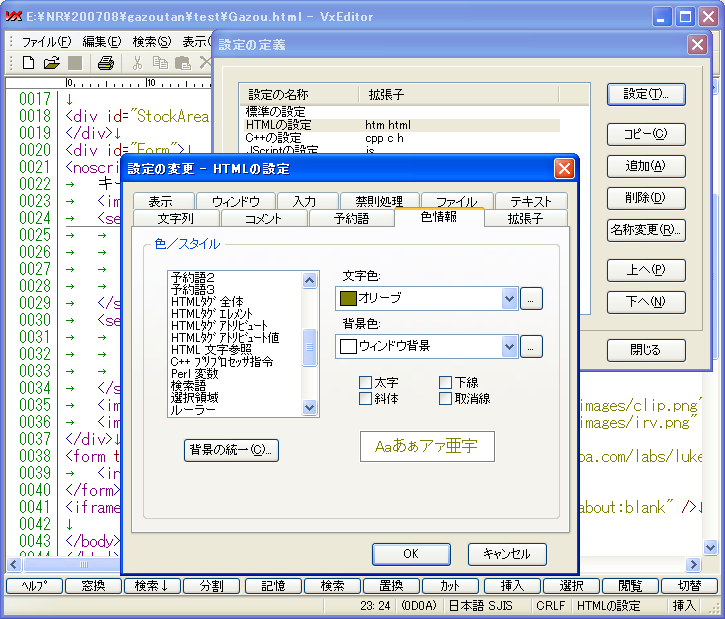Viewport: 725px width, 619px height.
Task: Switch to the コメント tab
Action: coord(264,218)
